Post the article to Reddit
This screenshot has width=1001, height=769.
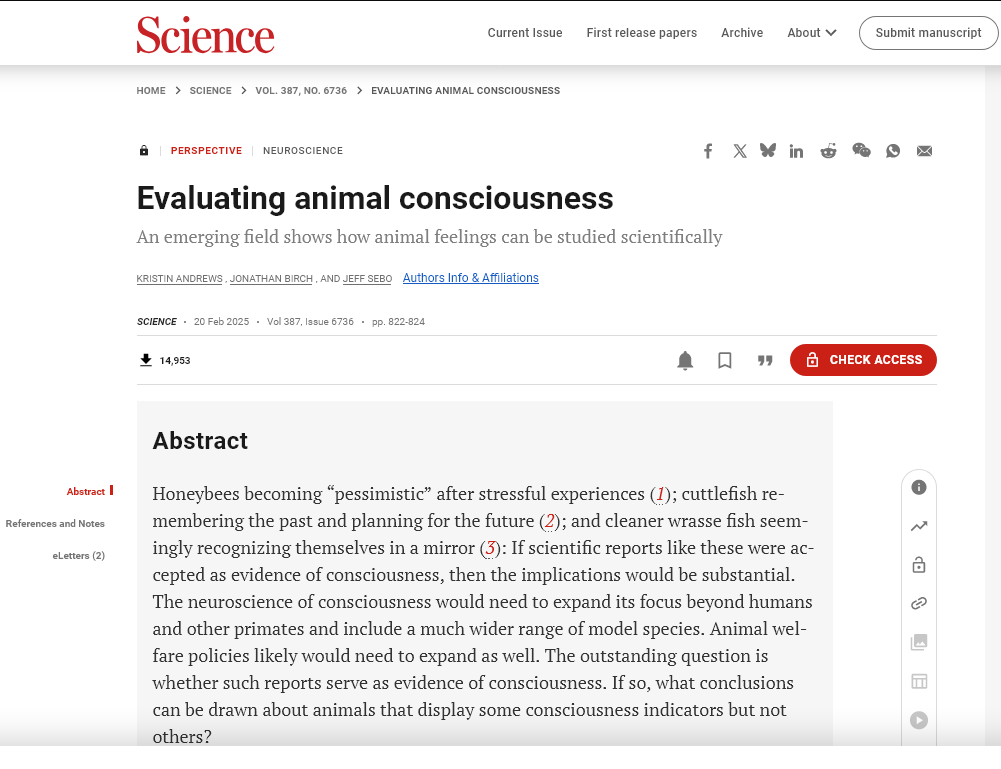click(x=828, y=150)
